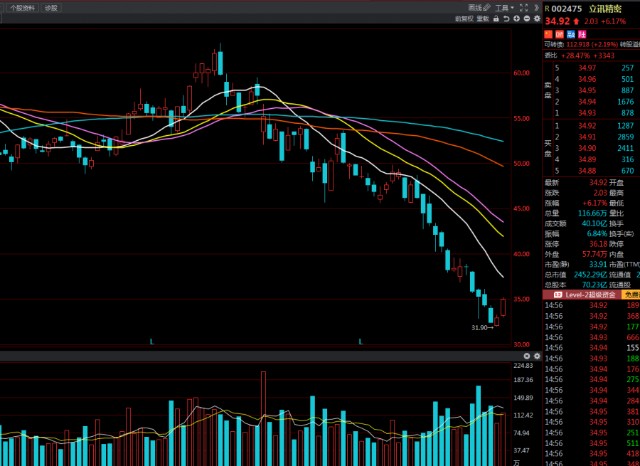This screenshot has width=640, height=466.
Task: Toggle 叠加 overlay option
Action: point(483,18)
